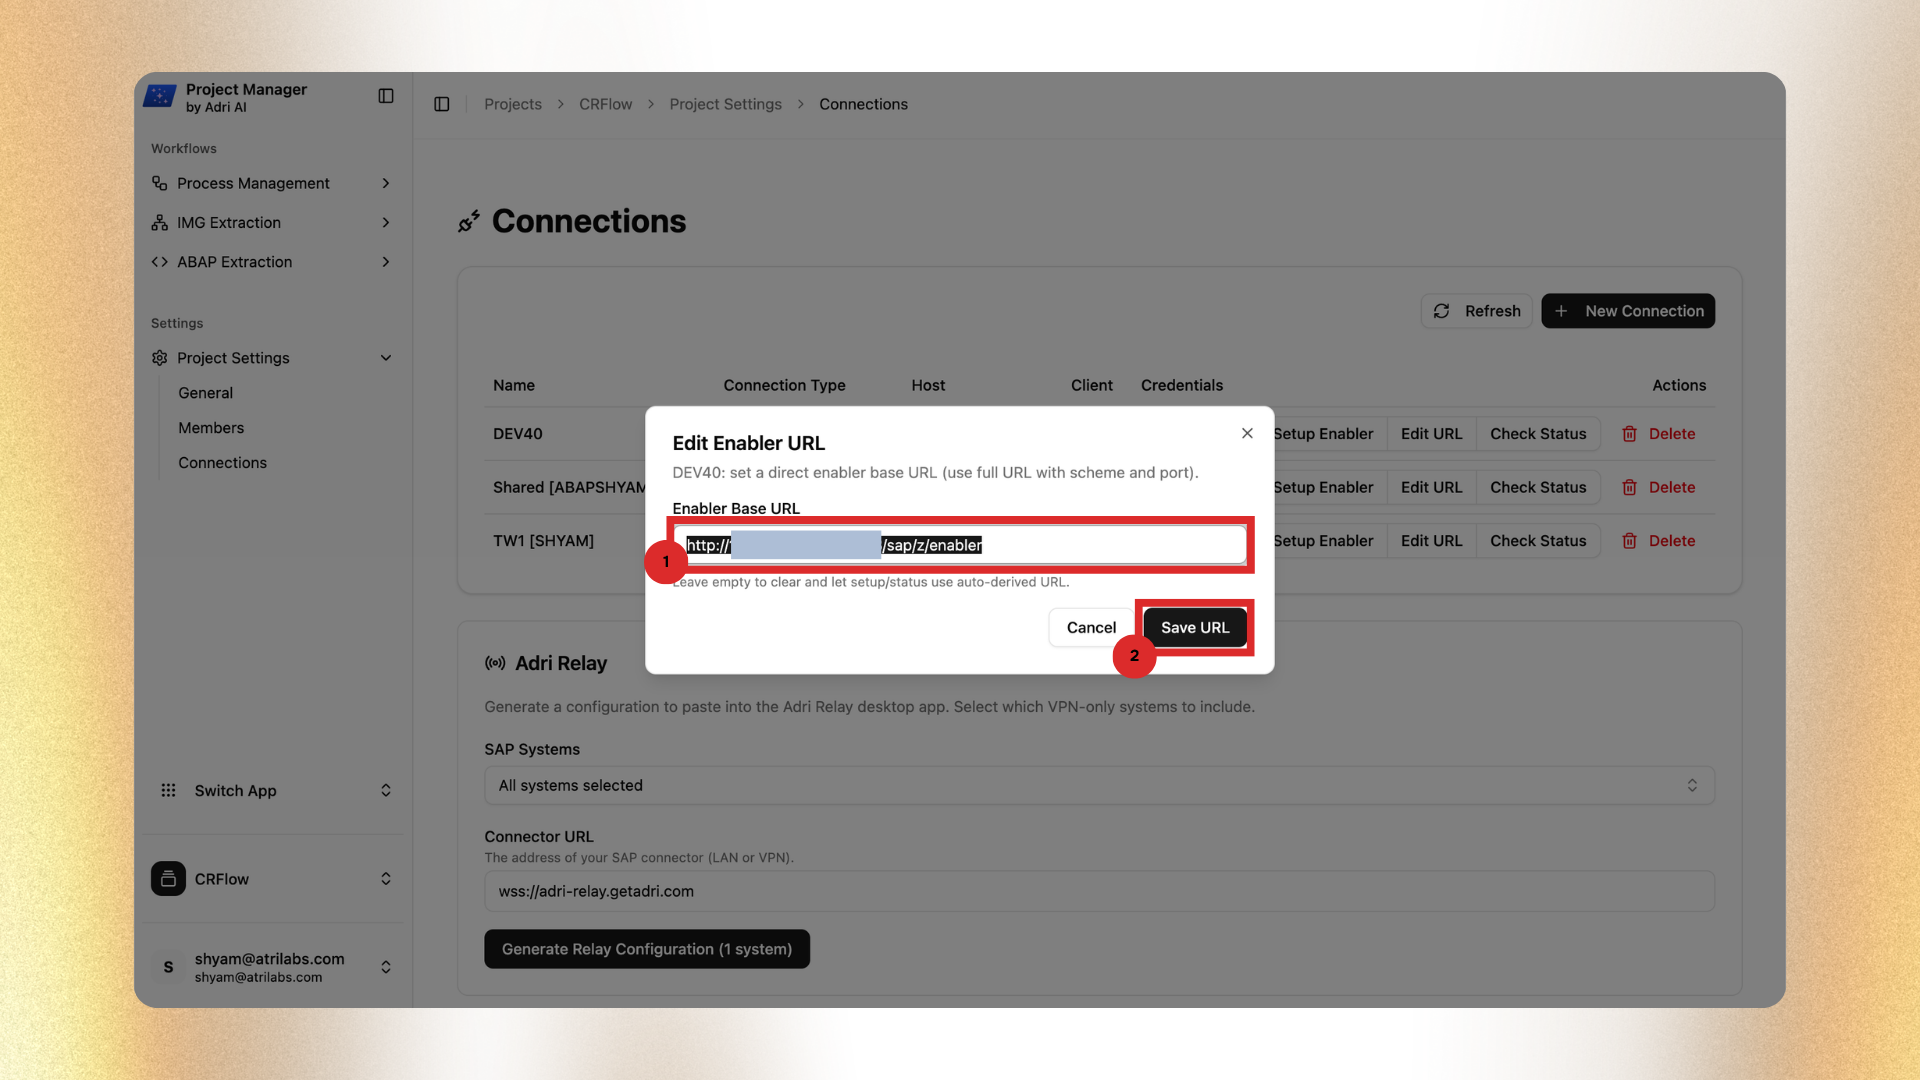The height and width of the screenshot is (1080, 1920).
Task: Navigate to Projects in the breadcrumb
Action: pyautogui.click(x=512, y=104)
